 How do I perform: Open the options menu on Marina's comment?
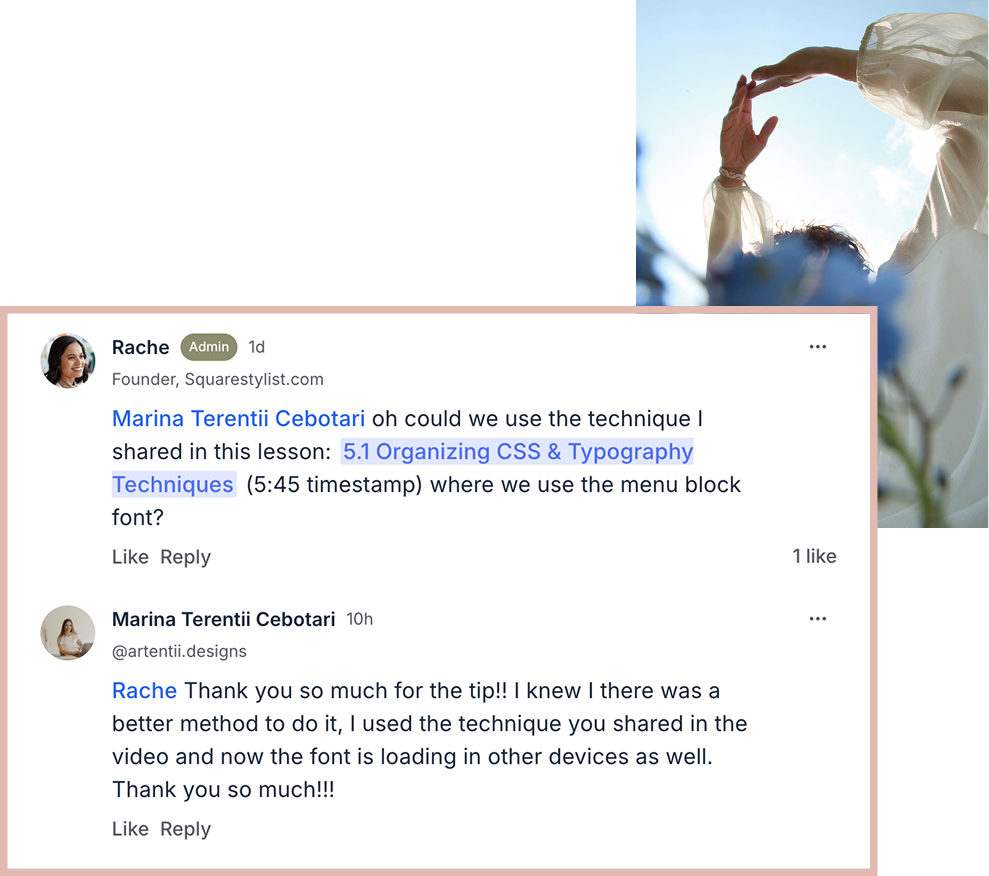[817, 619]
